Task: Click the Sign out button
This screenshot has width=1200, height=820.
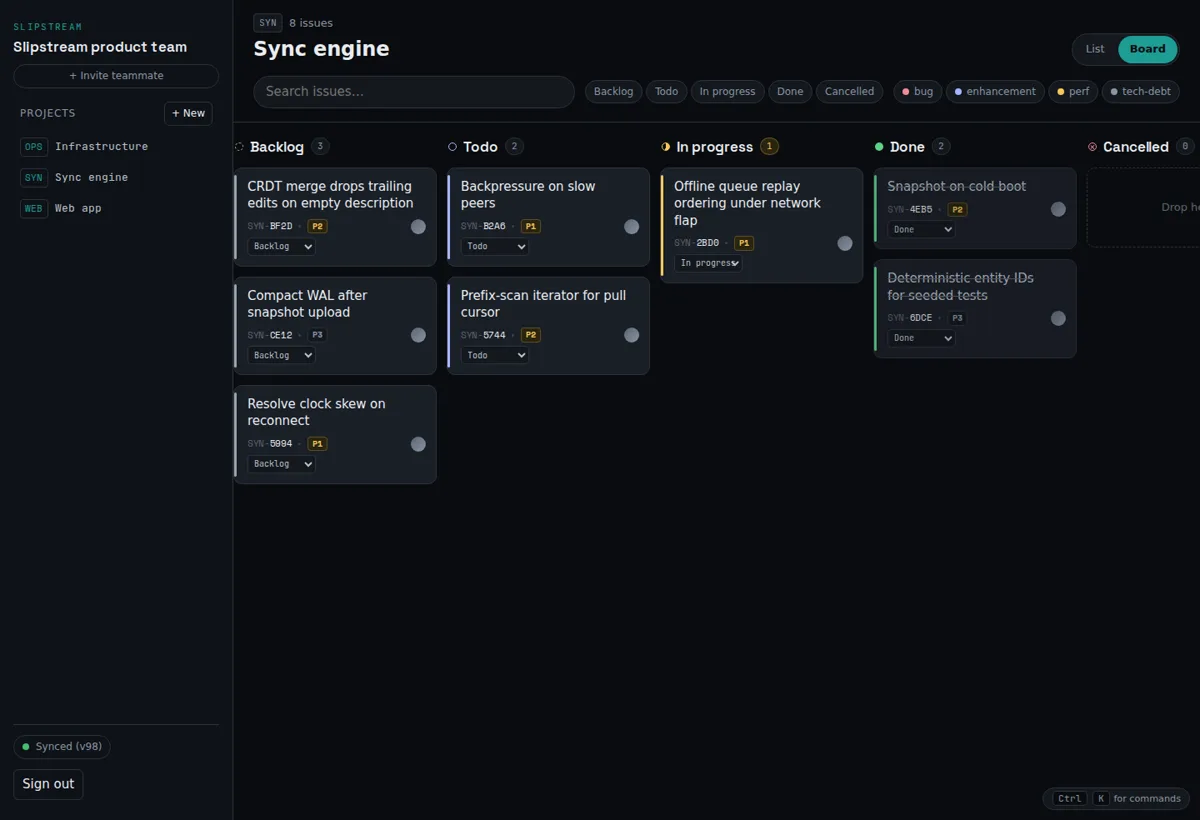Action: pos(48,784)
